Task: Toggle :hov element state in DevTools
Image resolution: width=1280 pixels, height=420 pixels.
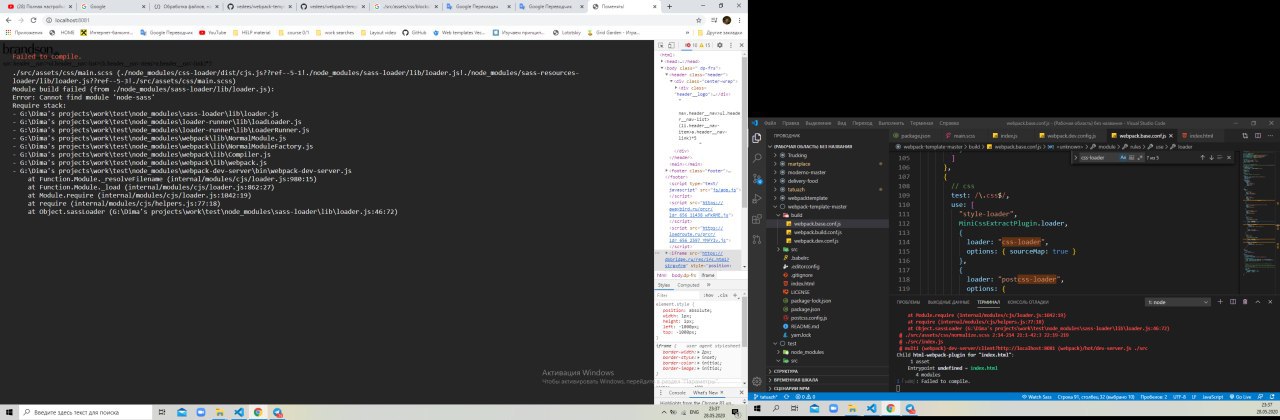Action: pos(708,295)
